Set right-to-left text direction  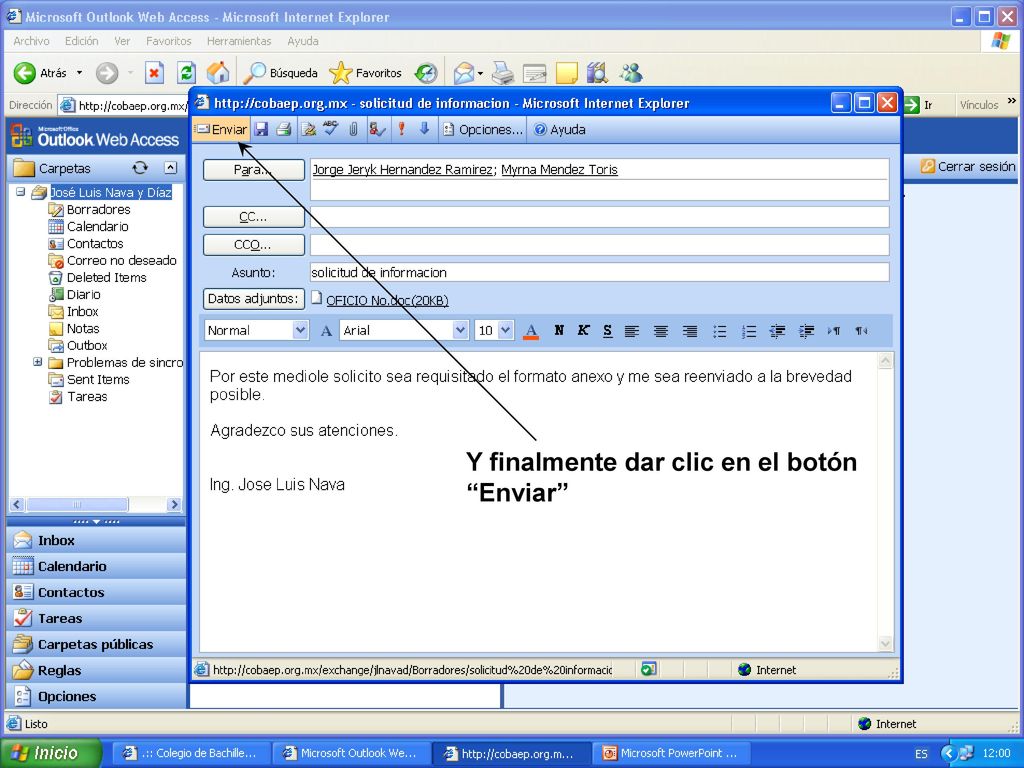click(x=861, y=331)
